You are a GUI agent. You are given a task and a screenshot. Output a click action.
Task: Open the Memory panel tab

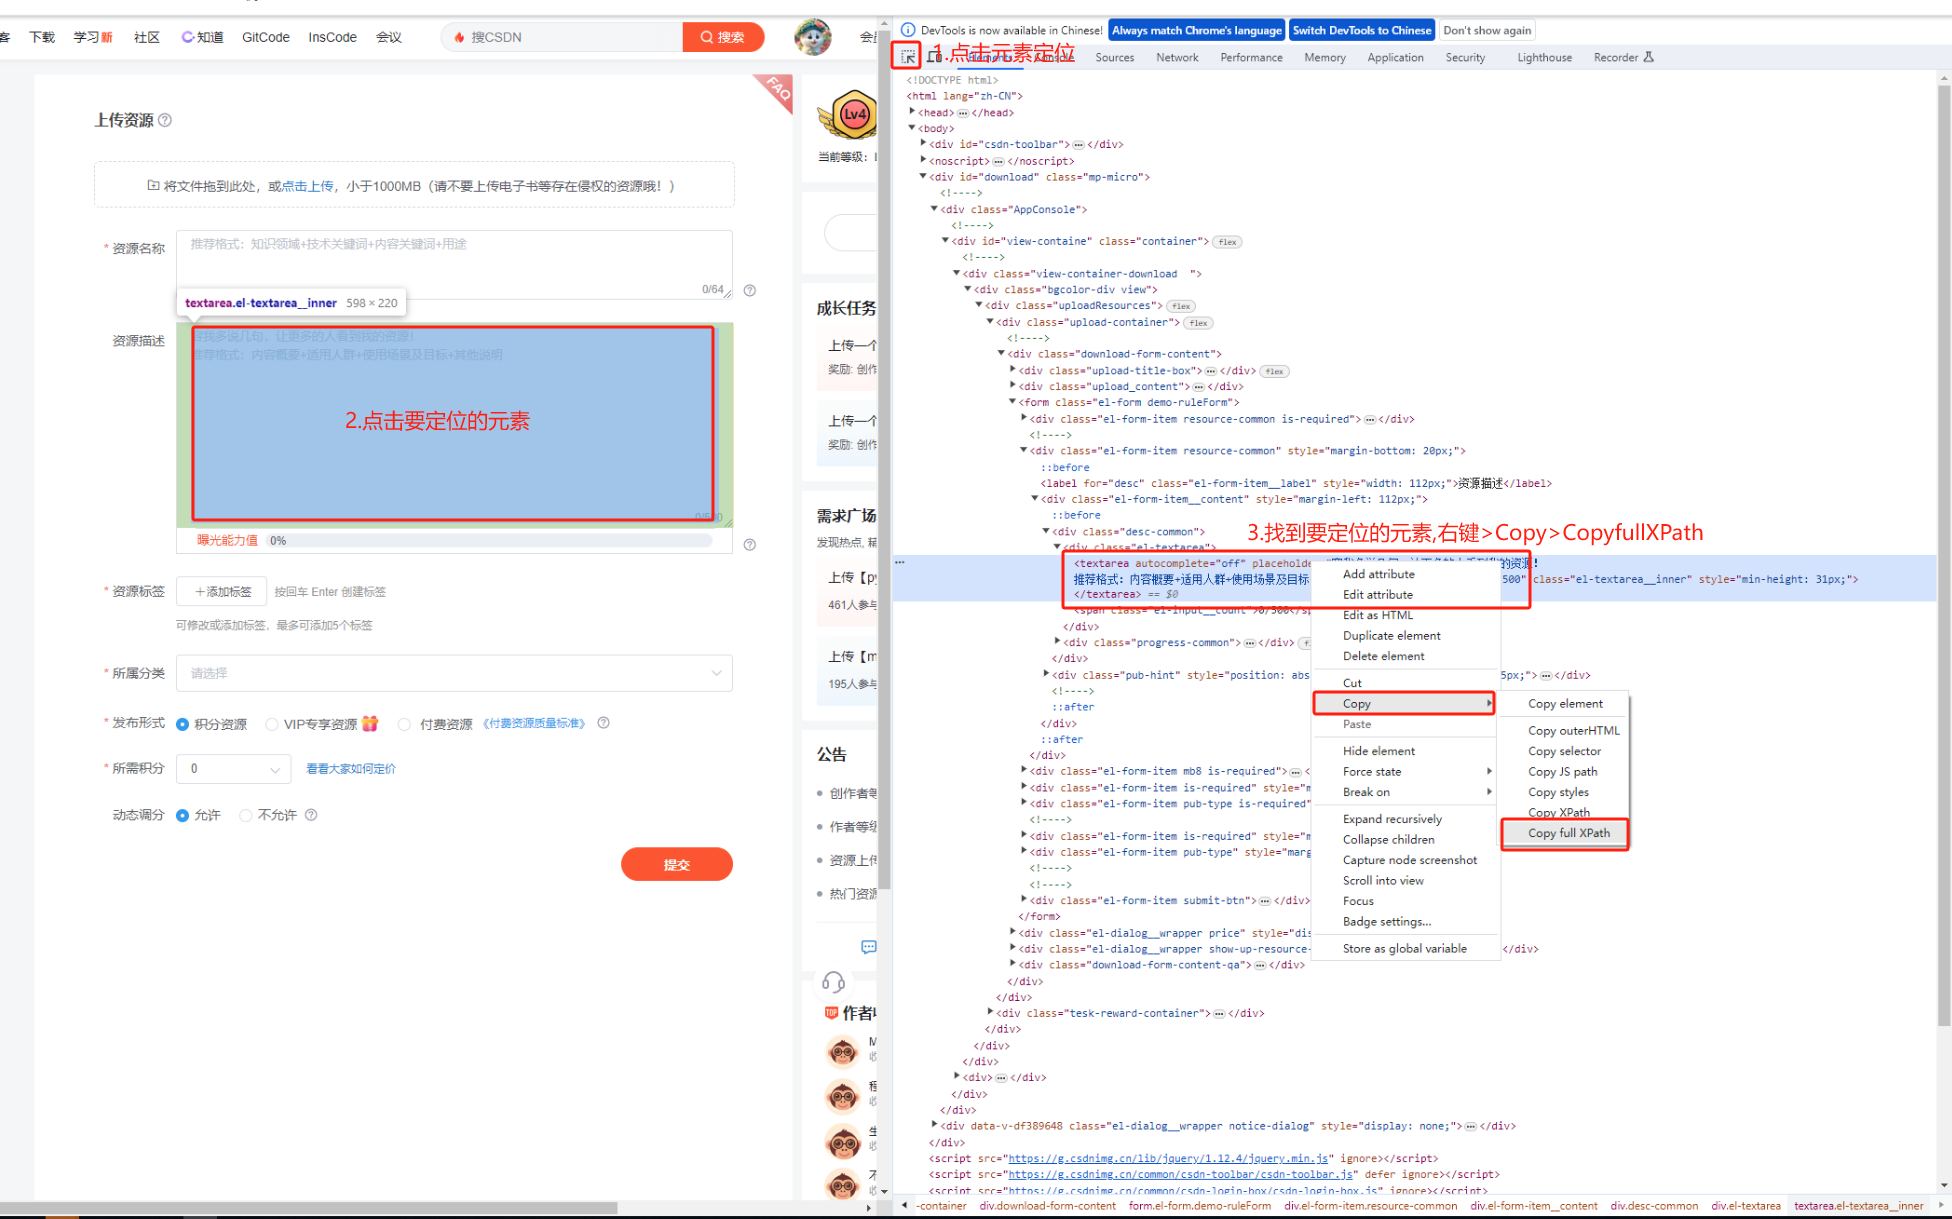point(1320,58)
